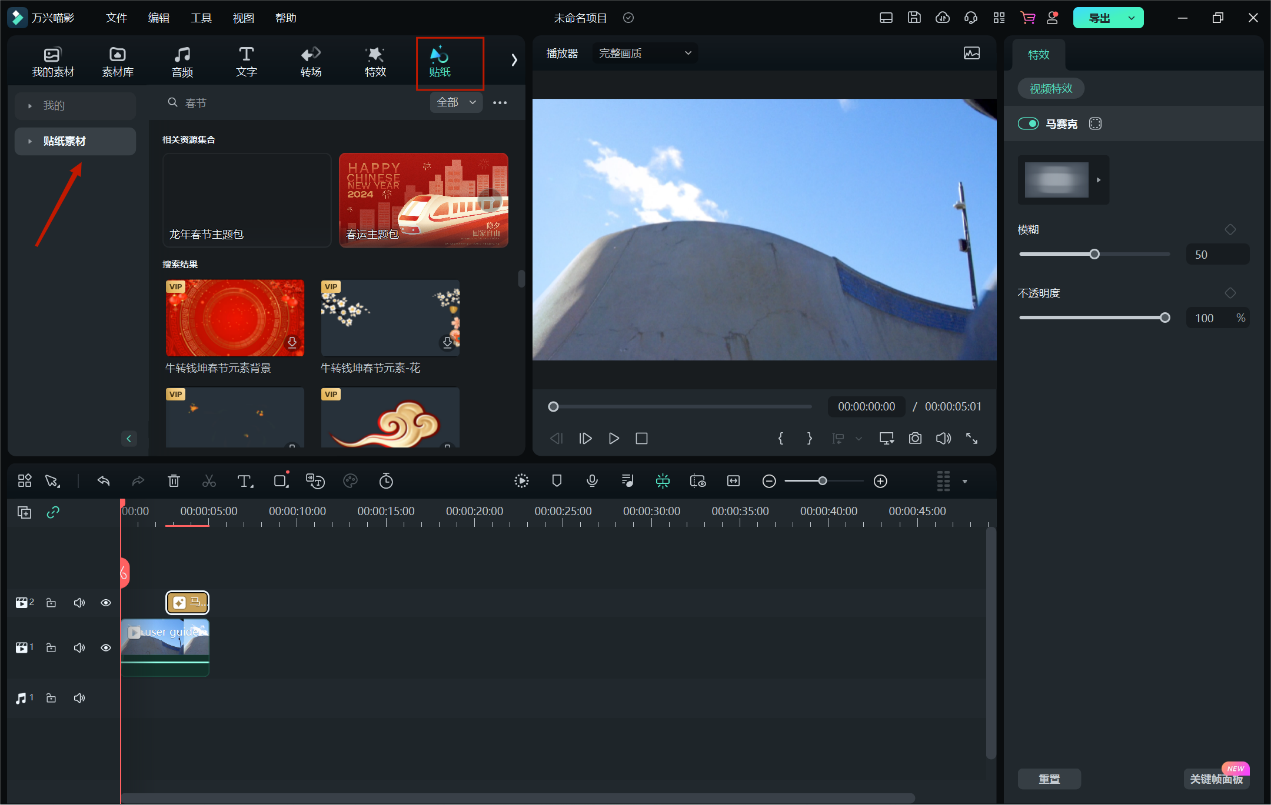This screenshot has width=1271, height=805.
Task: Hide video track 2 using eye icon
Action: (105, 603)
